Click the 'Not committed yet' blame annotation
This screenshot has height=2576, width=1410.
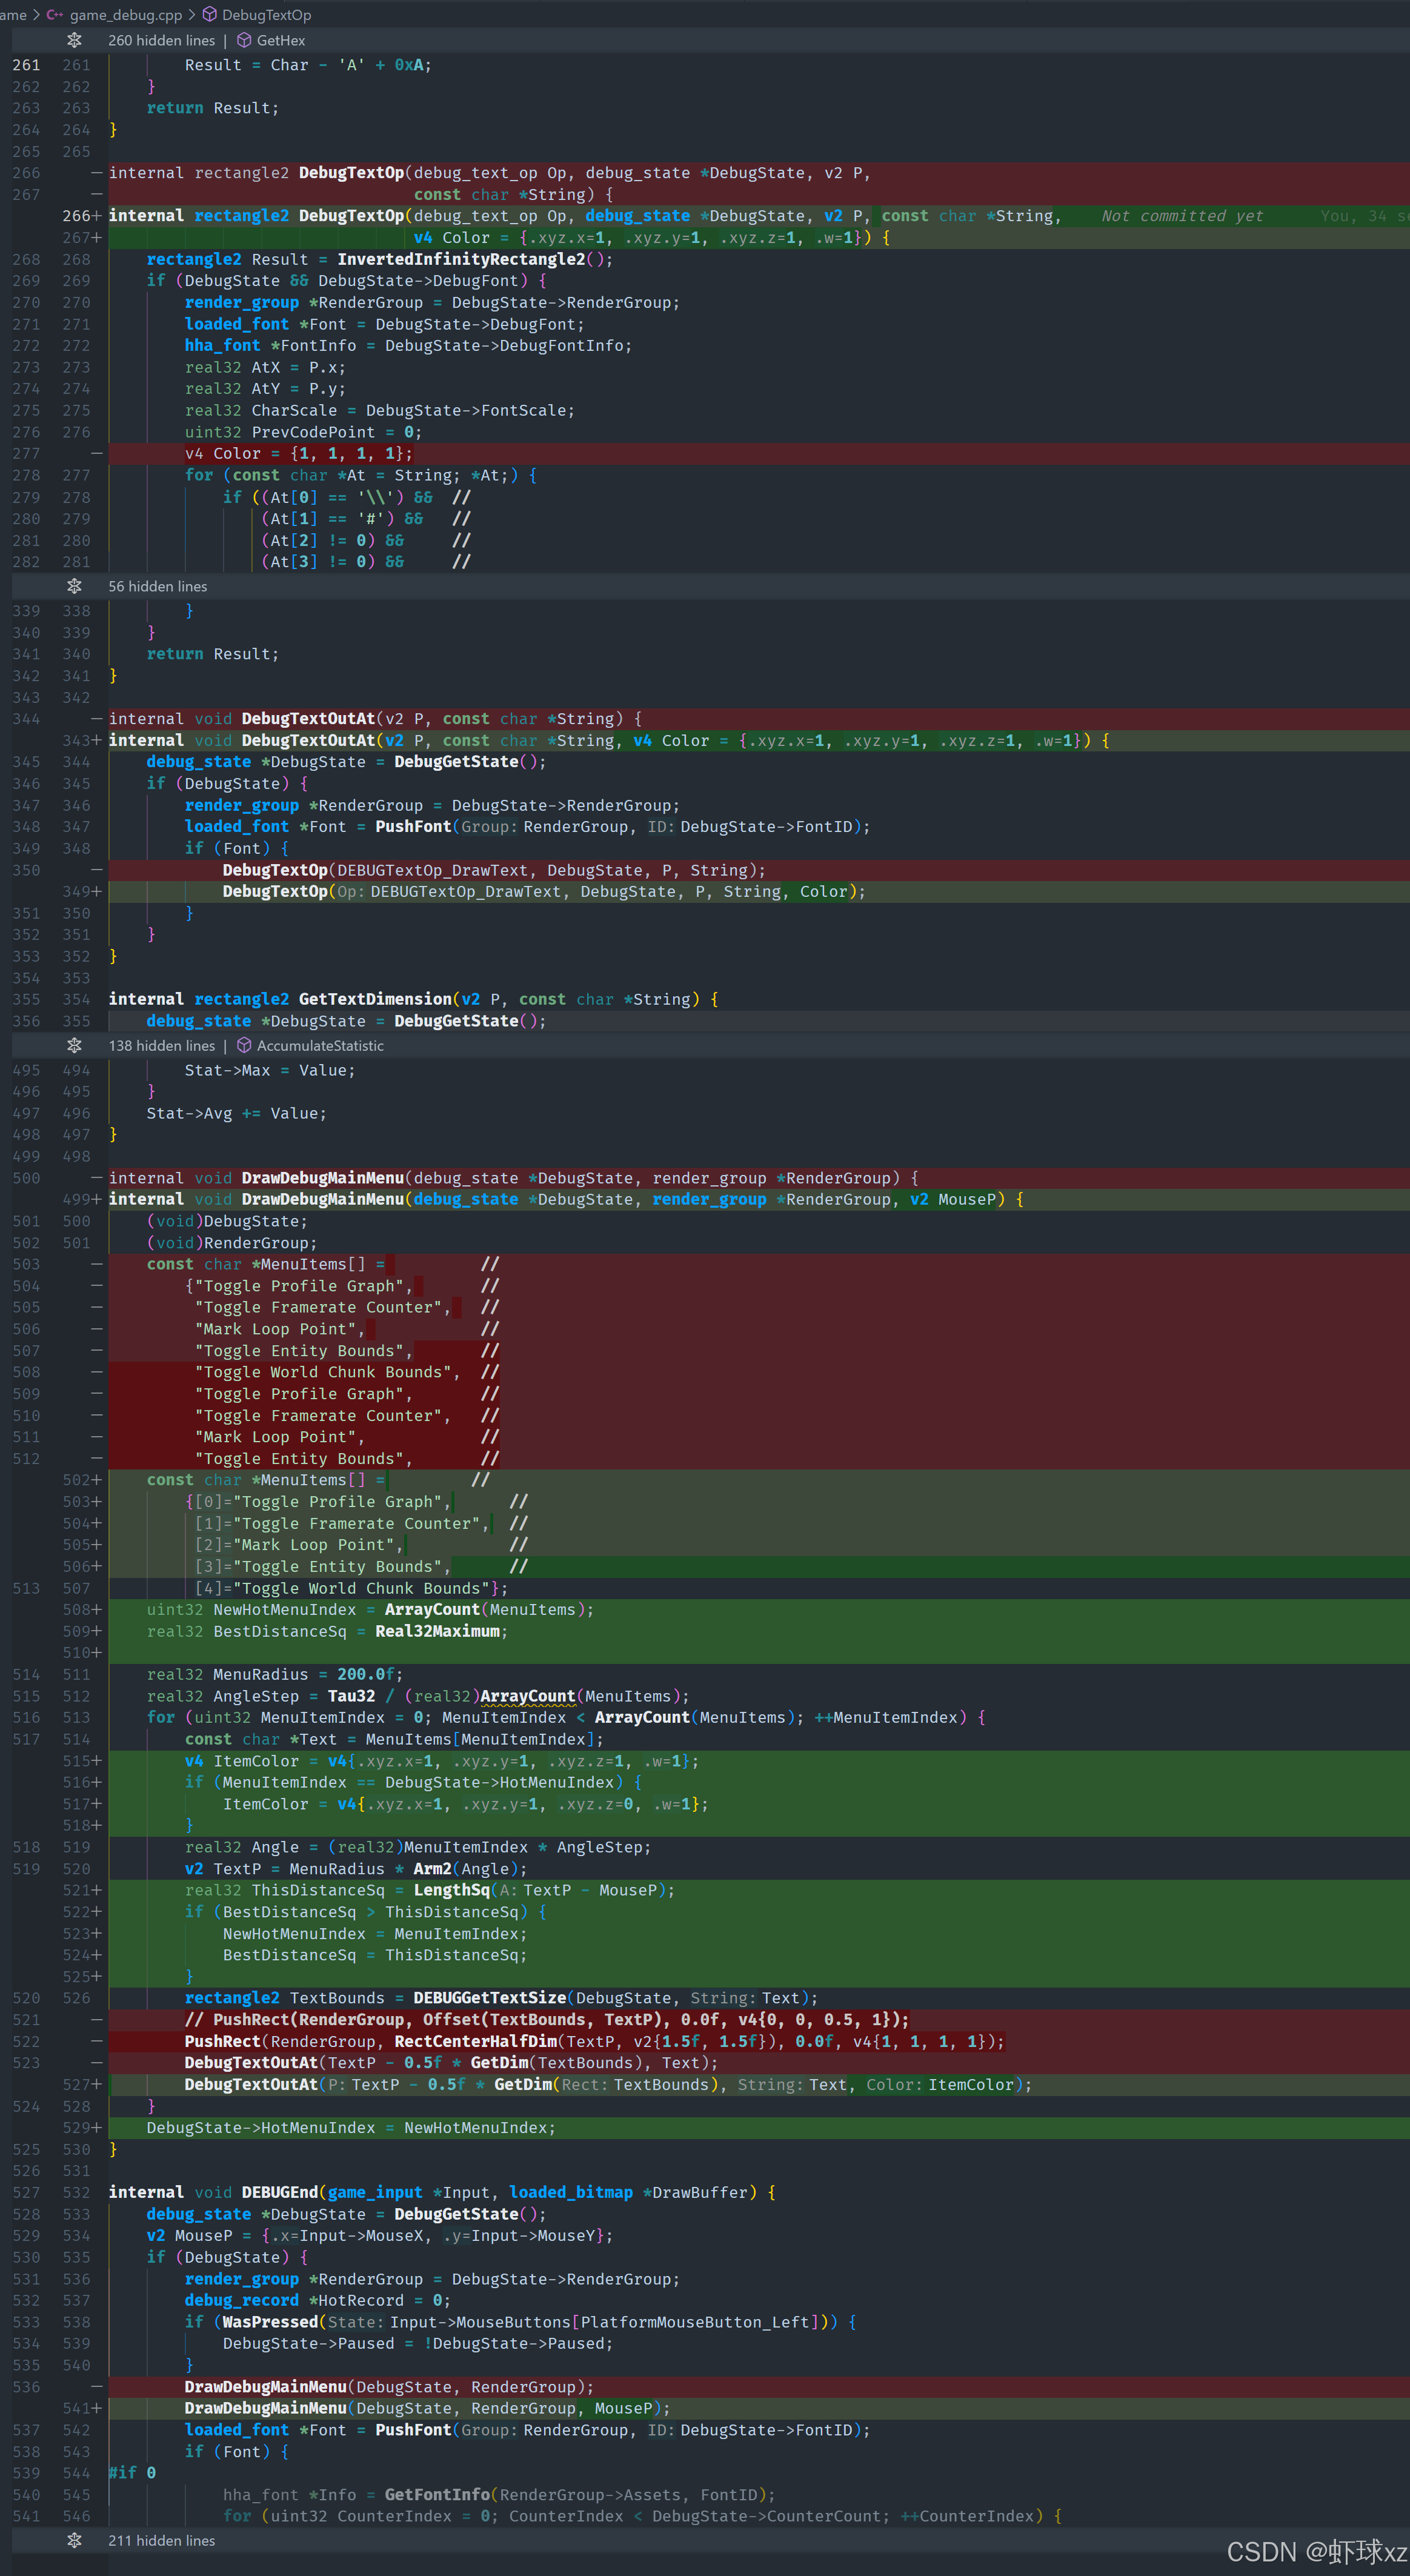click(x=1182, y=216)
